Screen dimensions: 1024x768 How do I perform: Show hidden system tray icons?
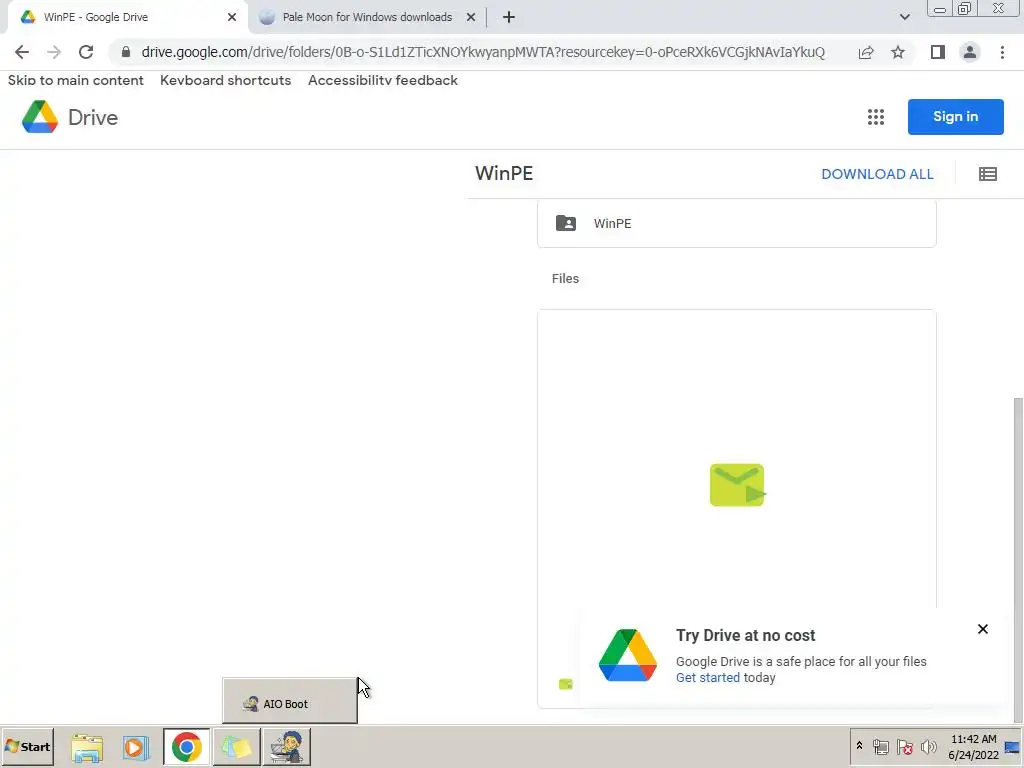[859, 746]
